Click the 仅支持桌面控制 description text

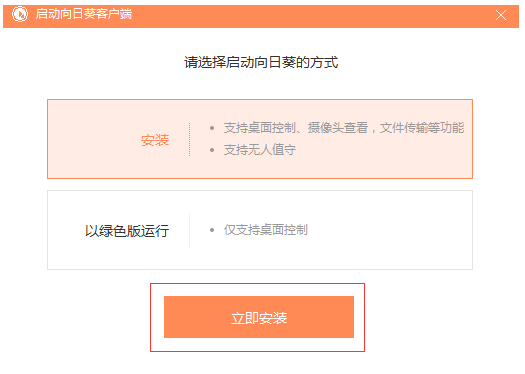click(x=266, y=230)
